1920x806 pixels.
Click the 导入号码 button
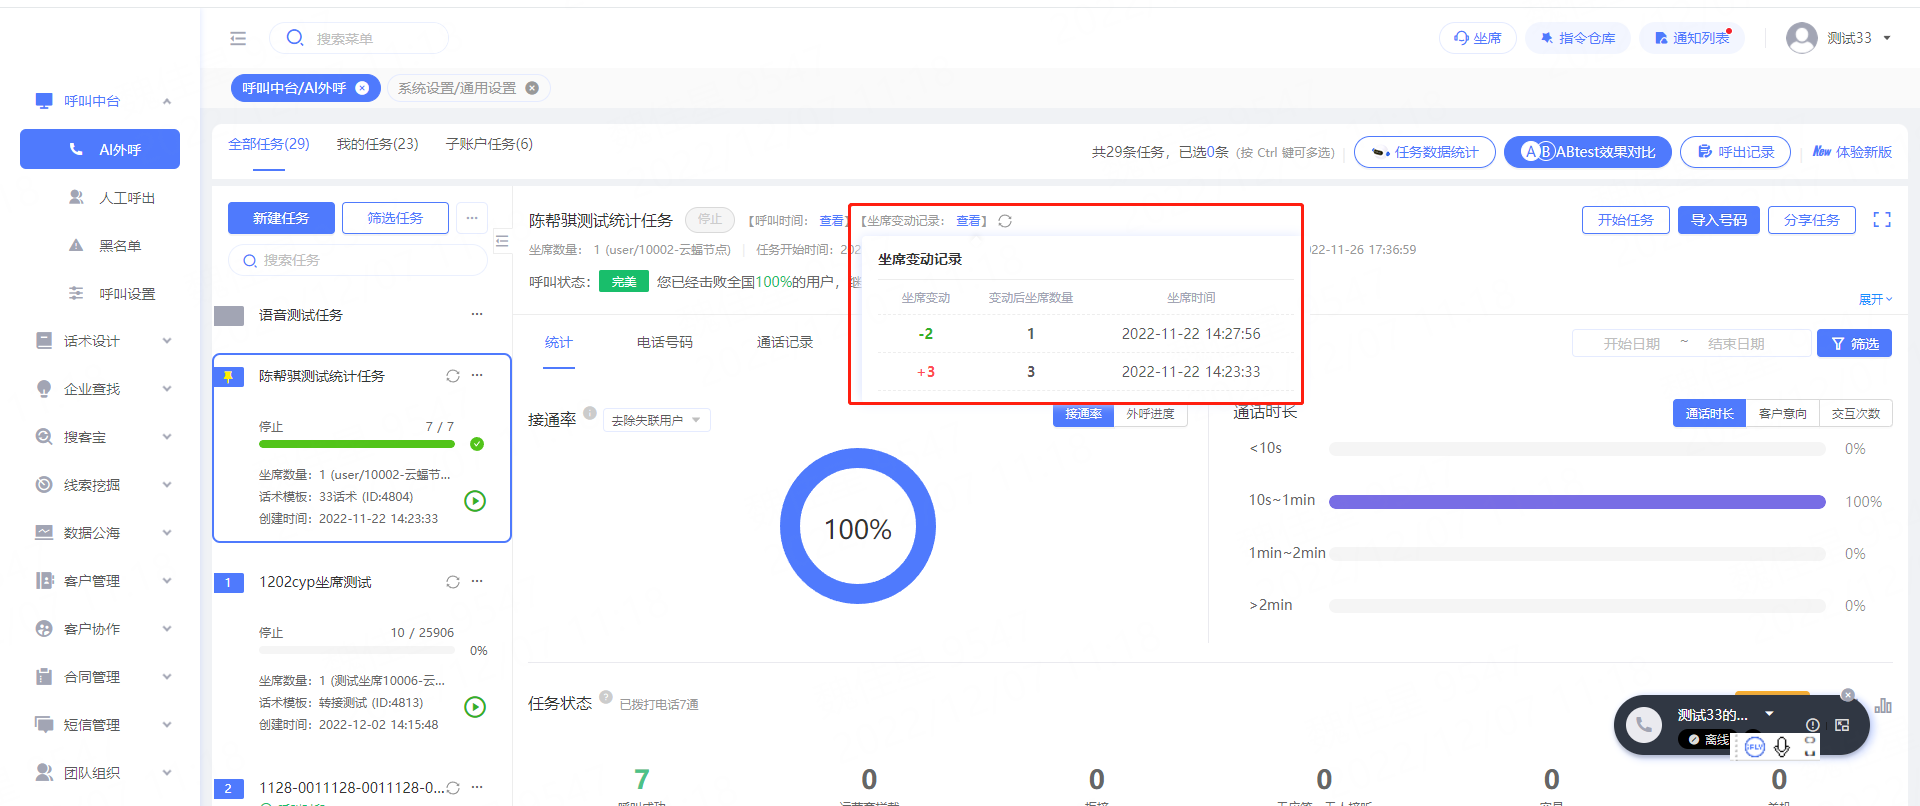click(x=1719, y=220)
